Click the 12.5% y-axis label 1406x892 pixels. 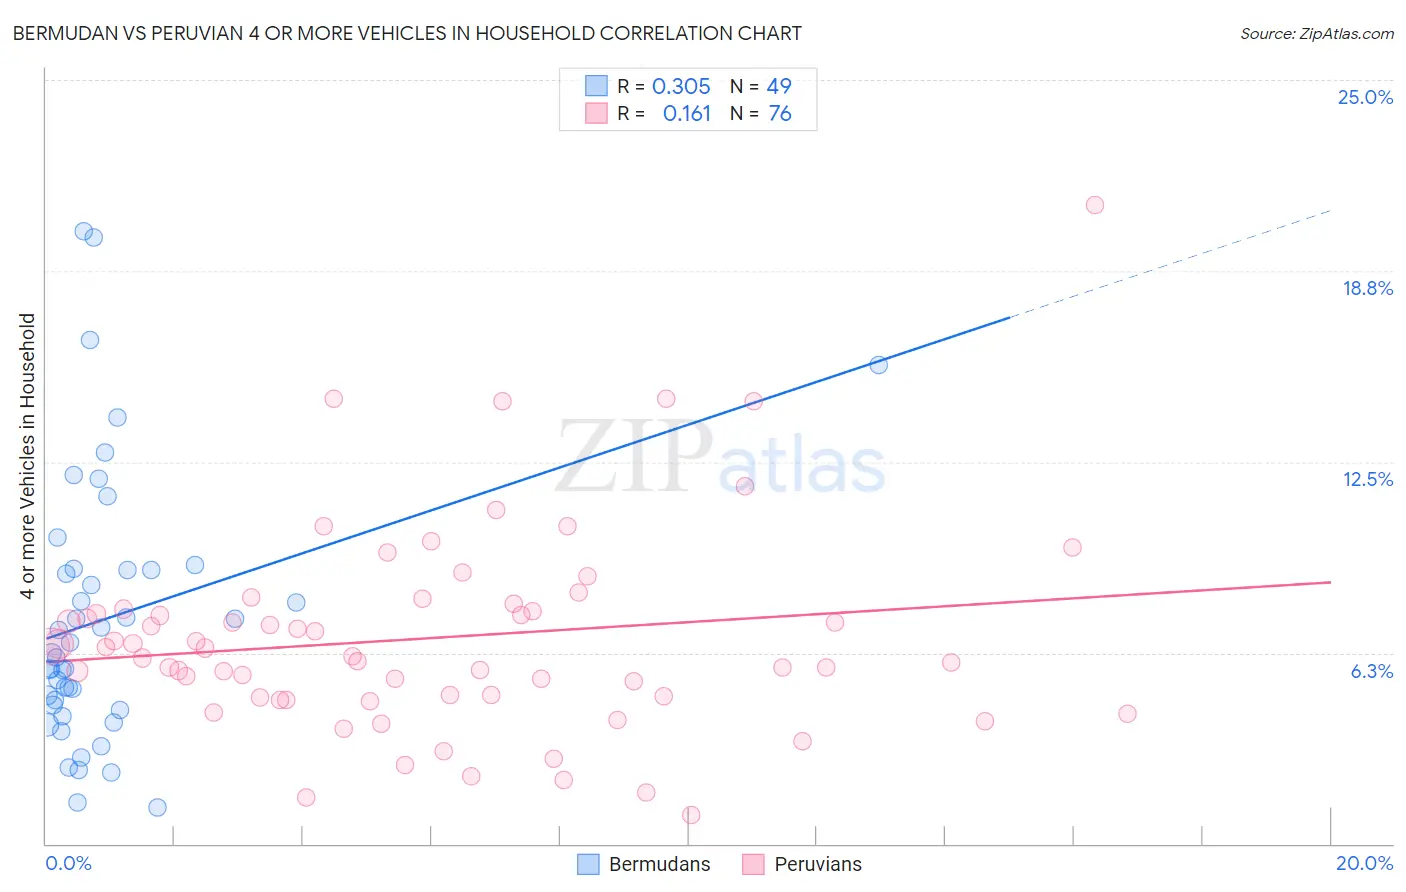pos(1367,479)
